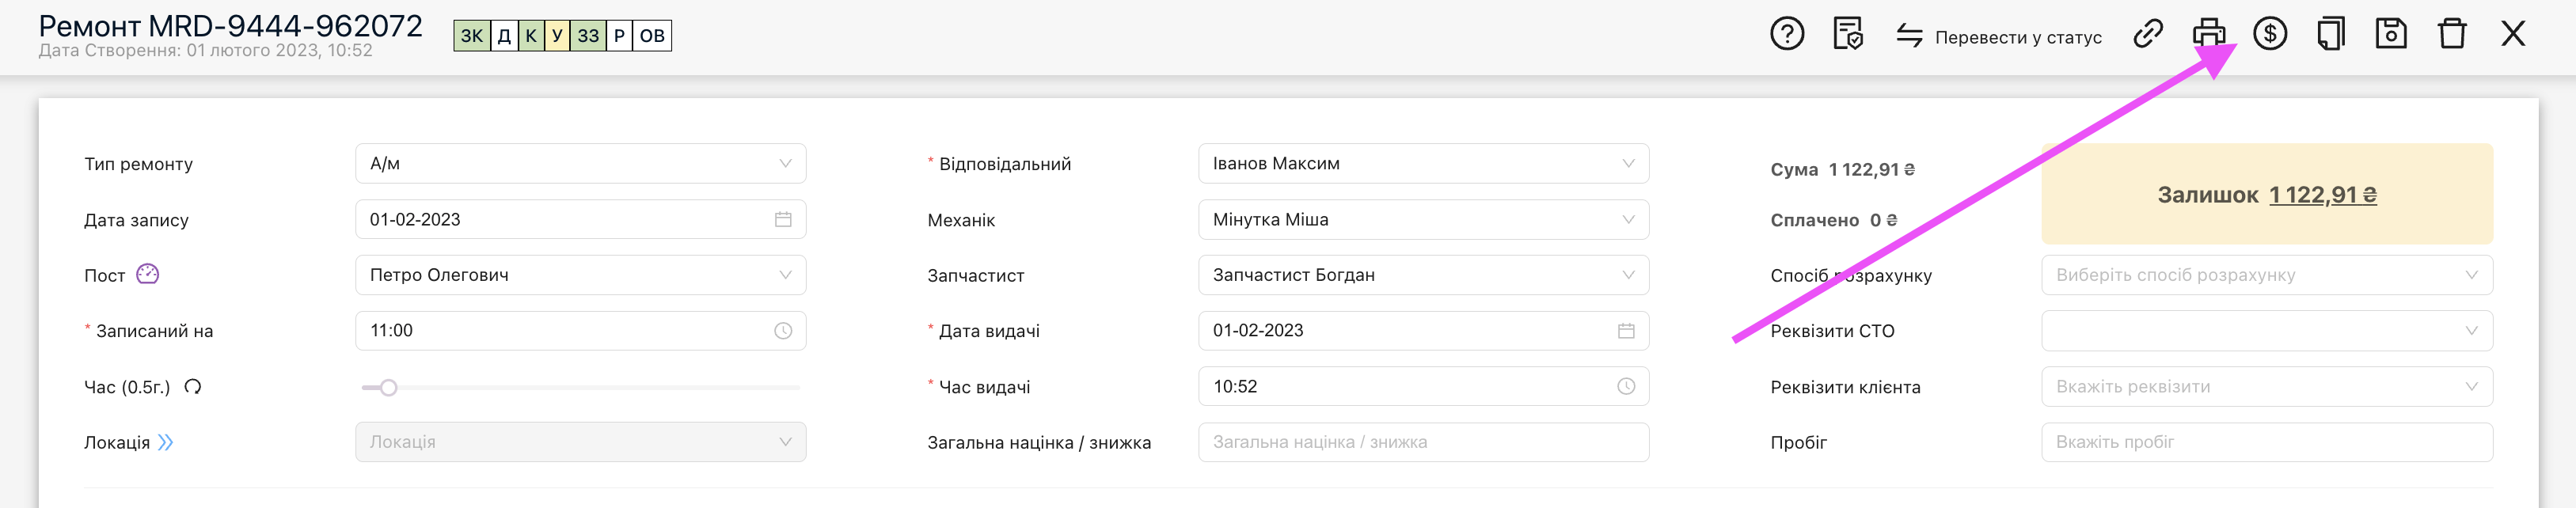Click the copy order icon
Viewport: 2576px width, 508px height.
[2330, 34]
